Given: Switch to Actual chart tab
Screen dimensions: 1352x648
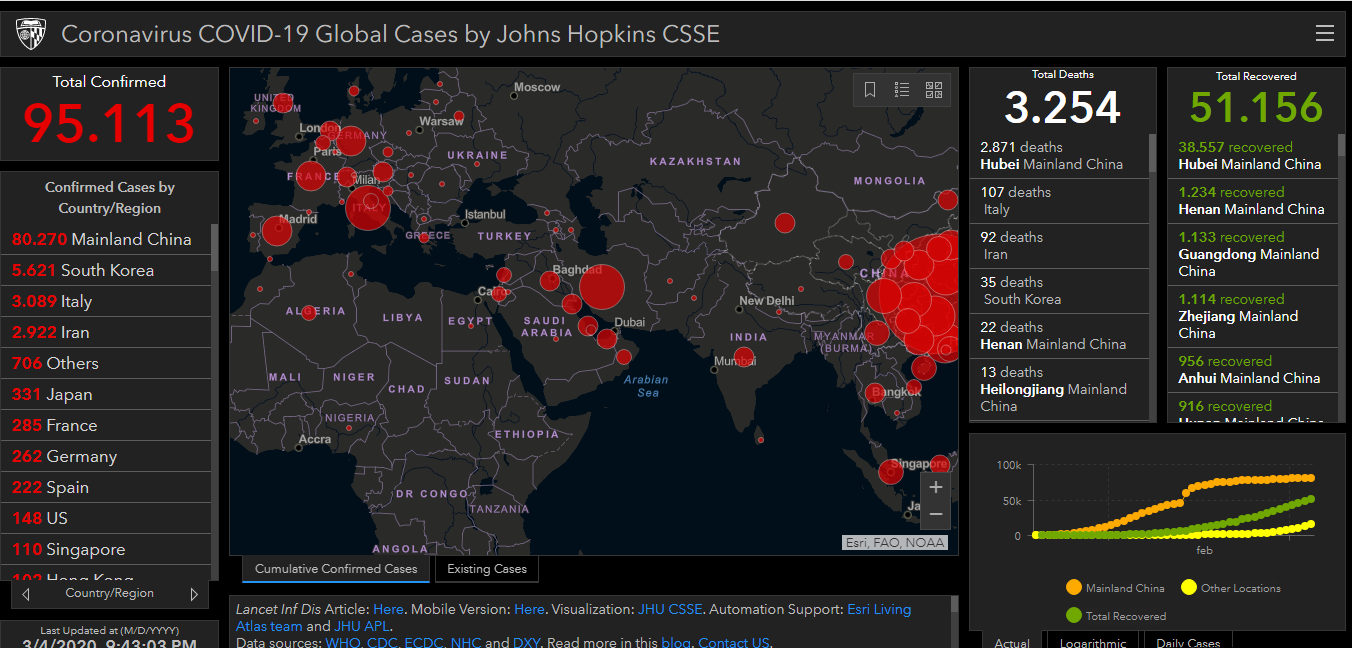Looking at the screenshot, I should 1012,640.
